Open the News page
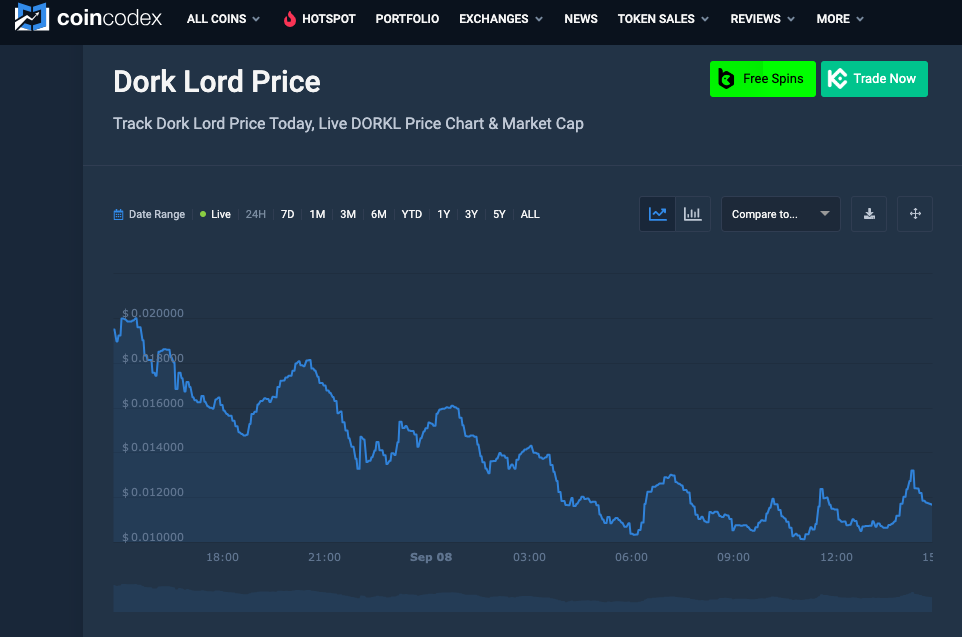The image size is (962, 637). [x=581, y=19]
